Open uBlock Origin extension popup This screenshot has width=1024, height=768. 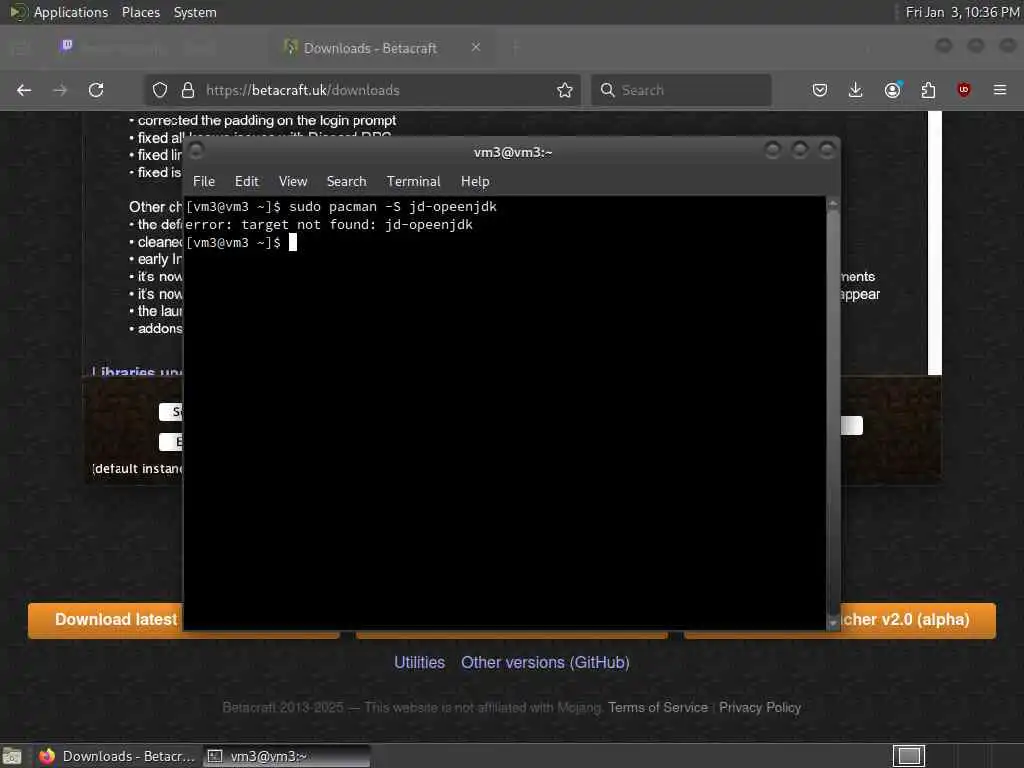964,90
